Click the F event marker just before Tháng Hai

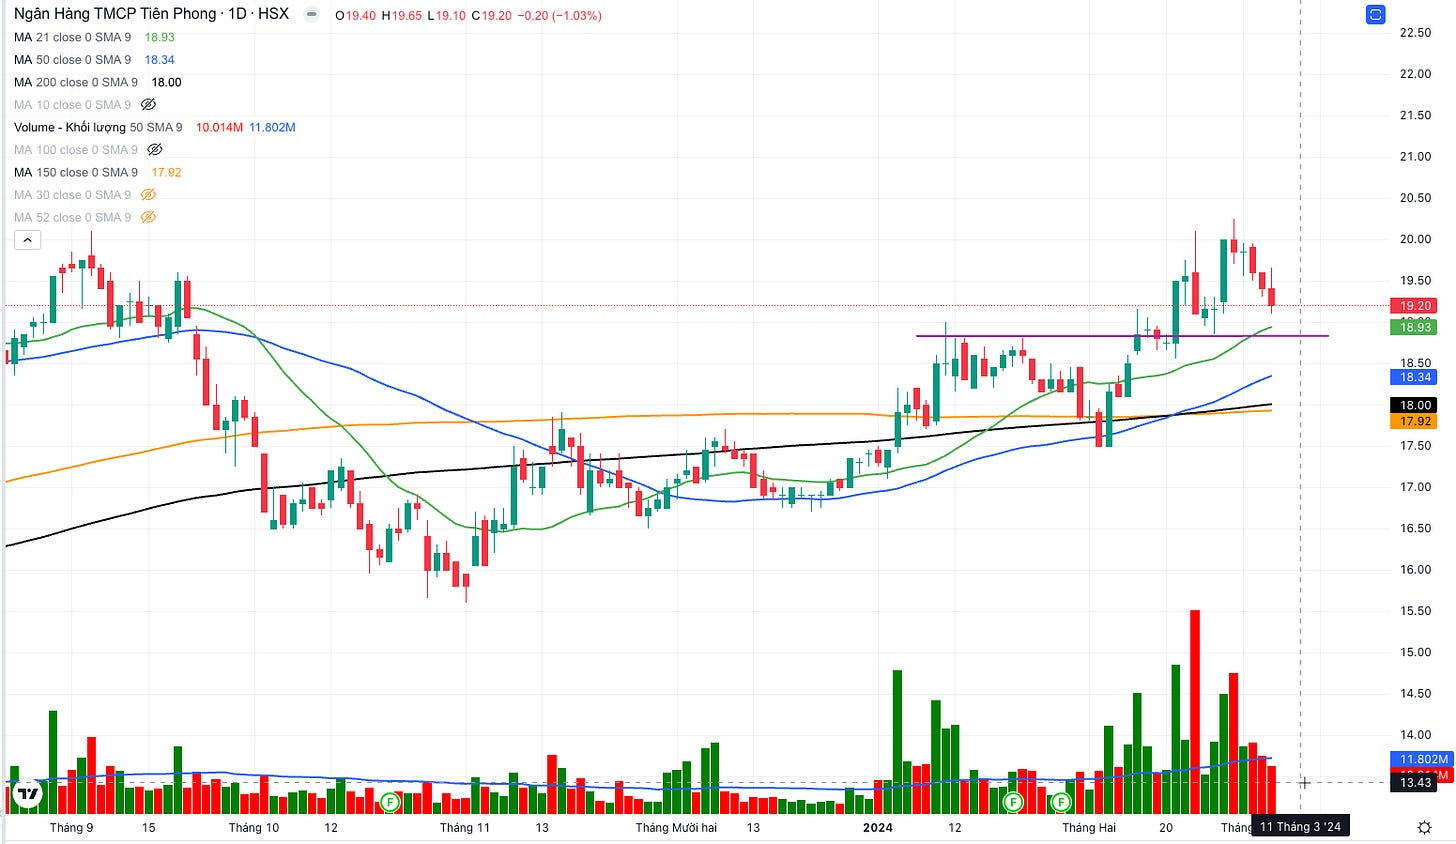point(1061,801)
